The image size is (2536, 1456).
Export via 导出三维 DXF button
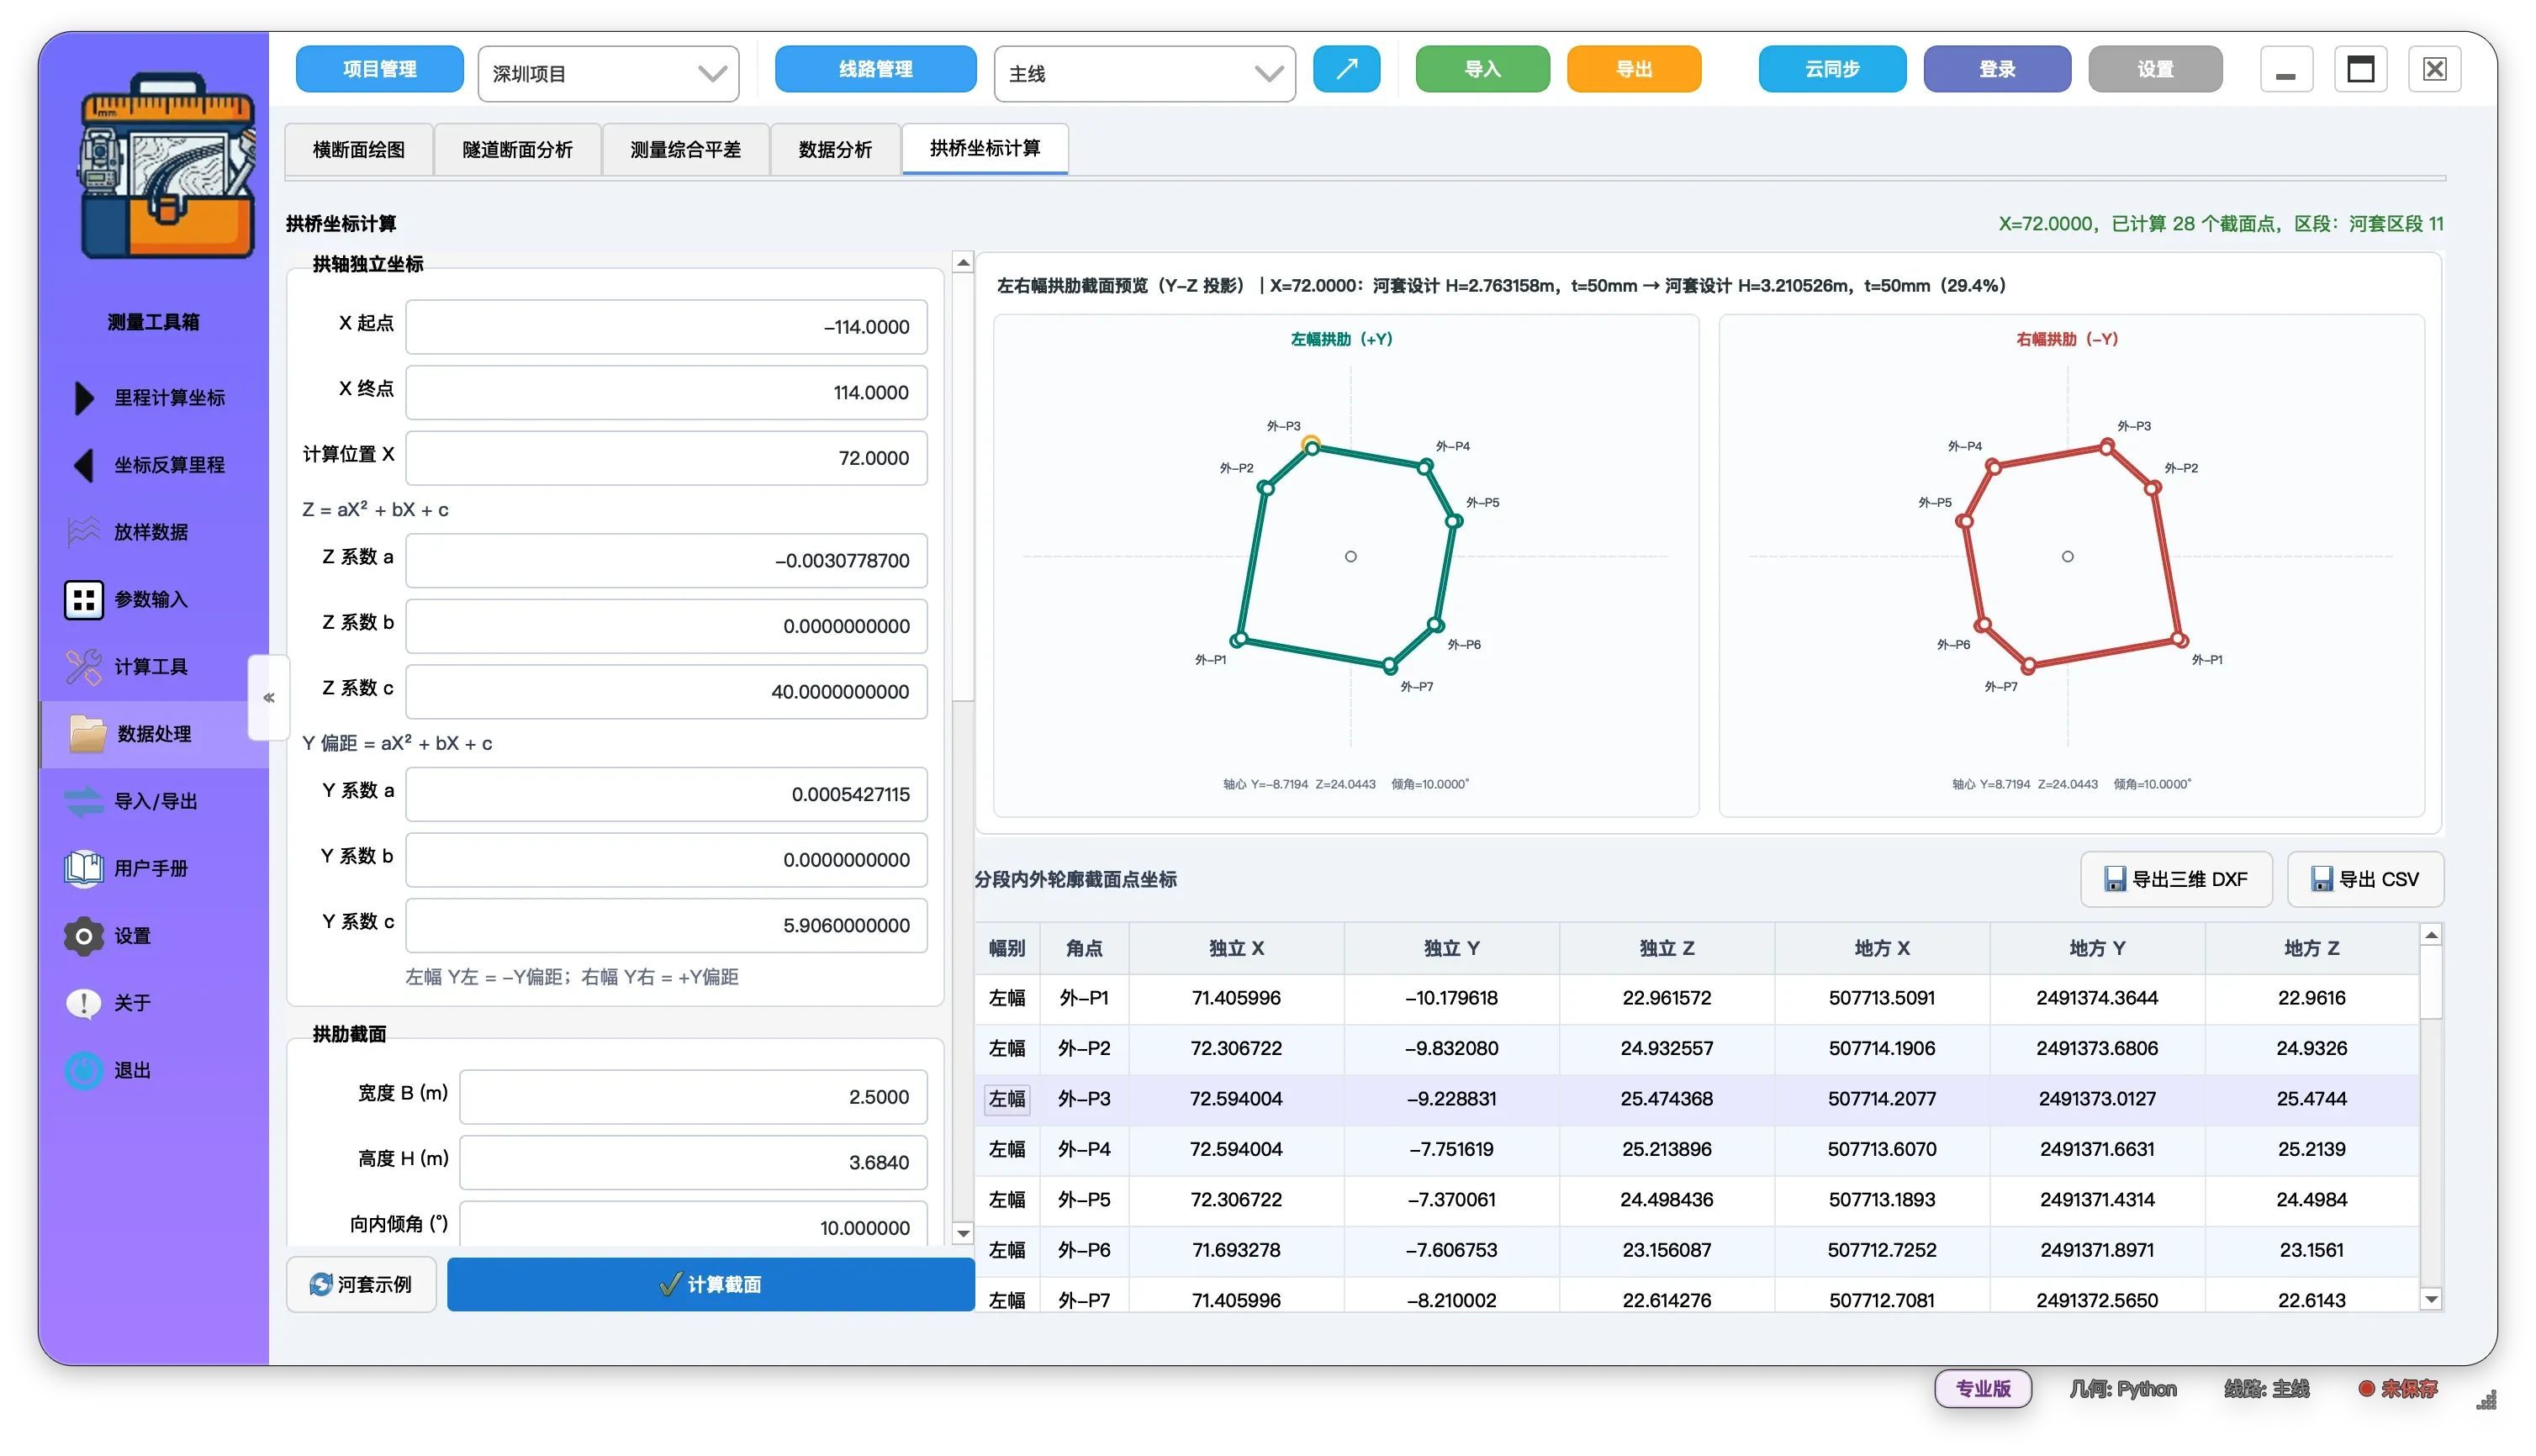pyautogui.click(x=2176, y=879)
